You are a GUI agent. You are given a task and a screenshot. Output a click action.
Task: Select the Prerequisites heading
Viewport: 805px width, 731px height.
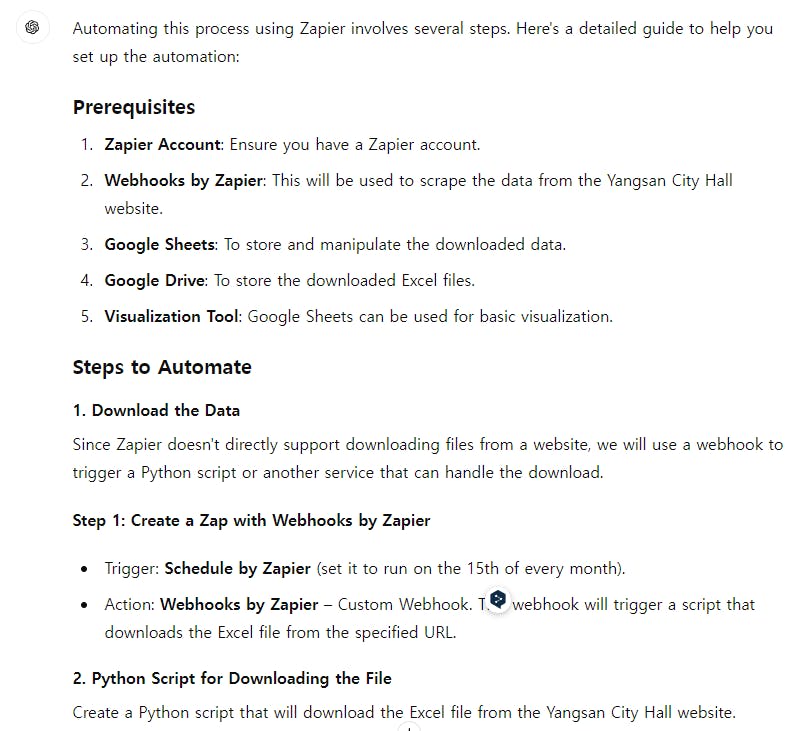click(134, 107)
